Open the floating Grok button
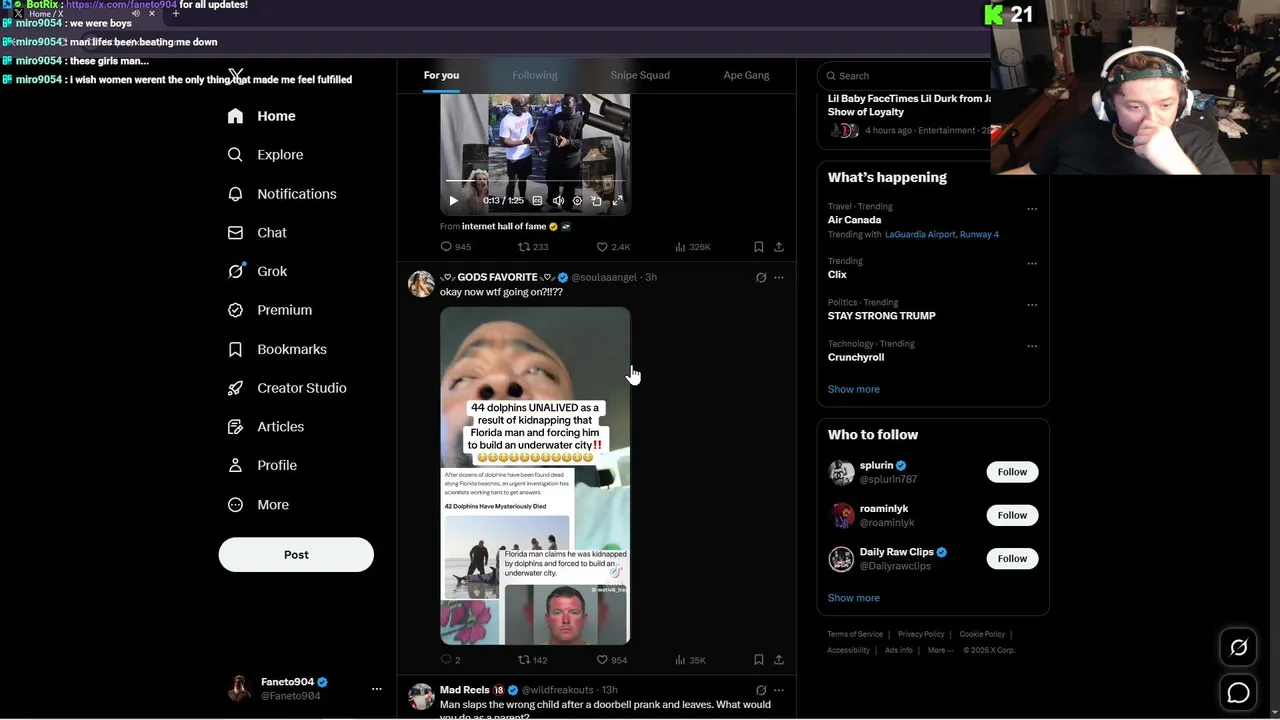Image resolution: width=1280 pixels, height=720 pixels. (x=1238, y=648)
